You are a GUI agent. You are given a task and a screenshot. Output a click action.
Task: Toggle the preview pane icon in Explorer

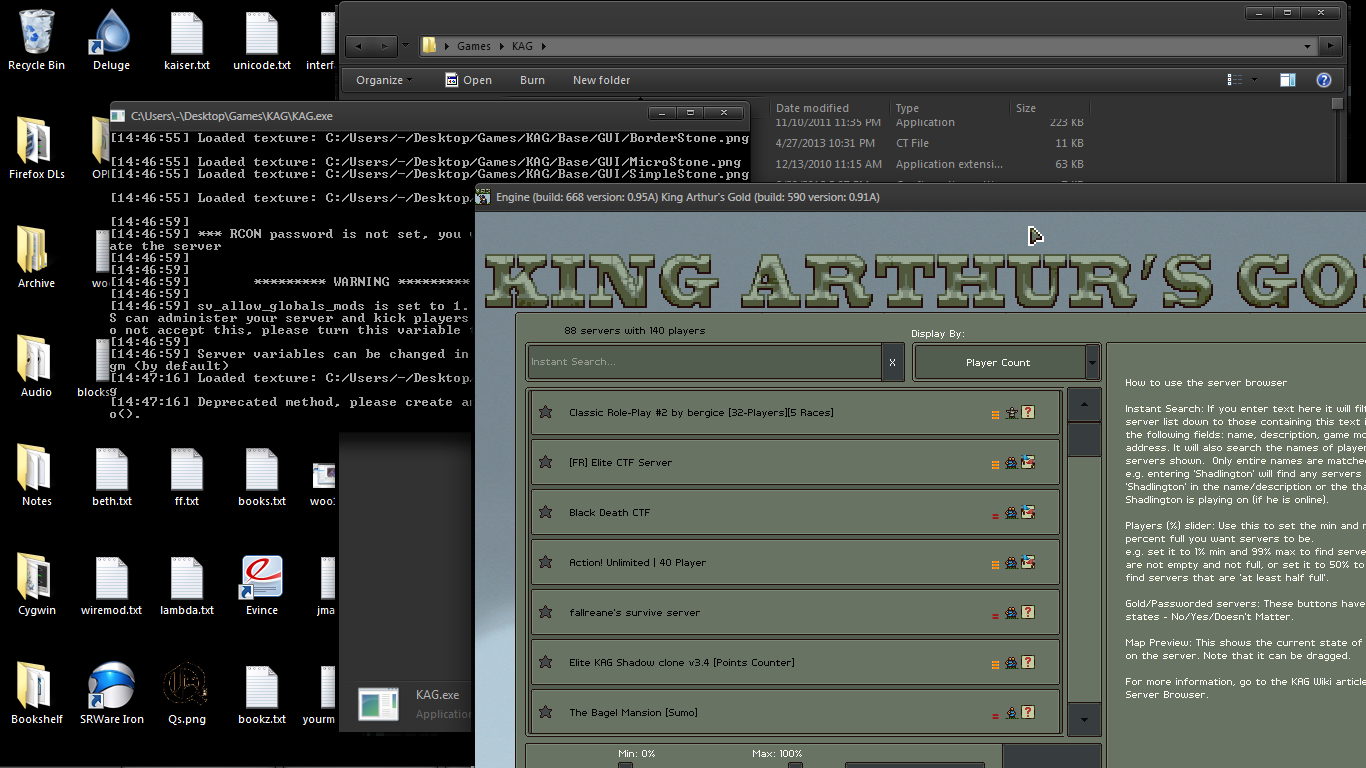[1288, 80]
